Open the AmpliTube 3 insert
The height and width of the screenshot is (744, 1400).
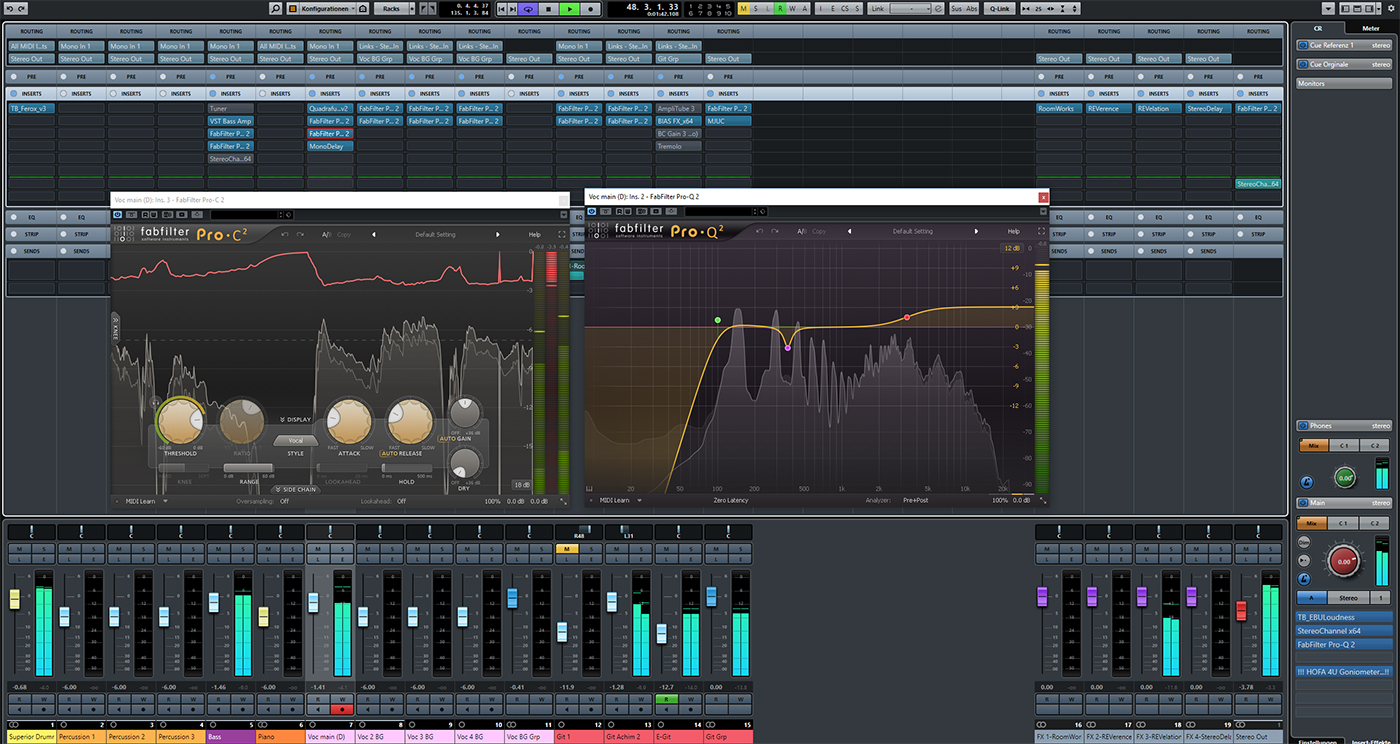click(679, 108)
